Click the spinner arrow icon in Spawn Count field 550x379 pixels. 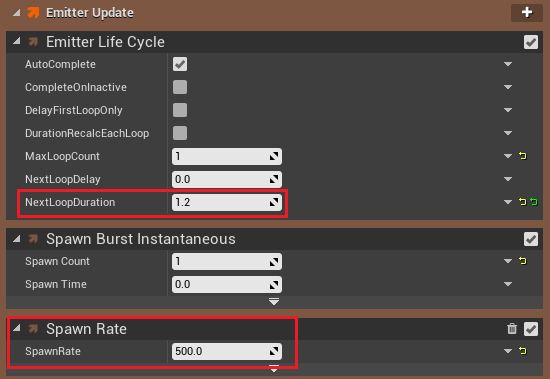[x=274, y=261]
